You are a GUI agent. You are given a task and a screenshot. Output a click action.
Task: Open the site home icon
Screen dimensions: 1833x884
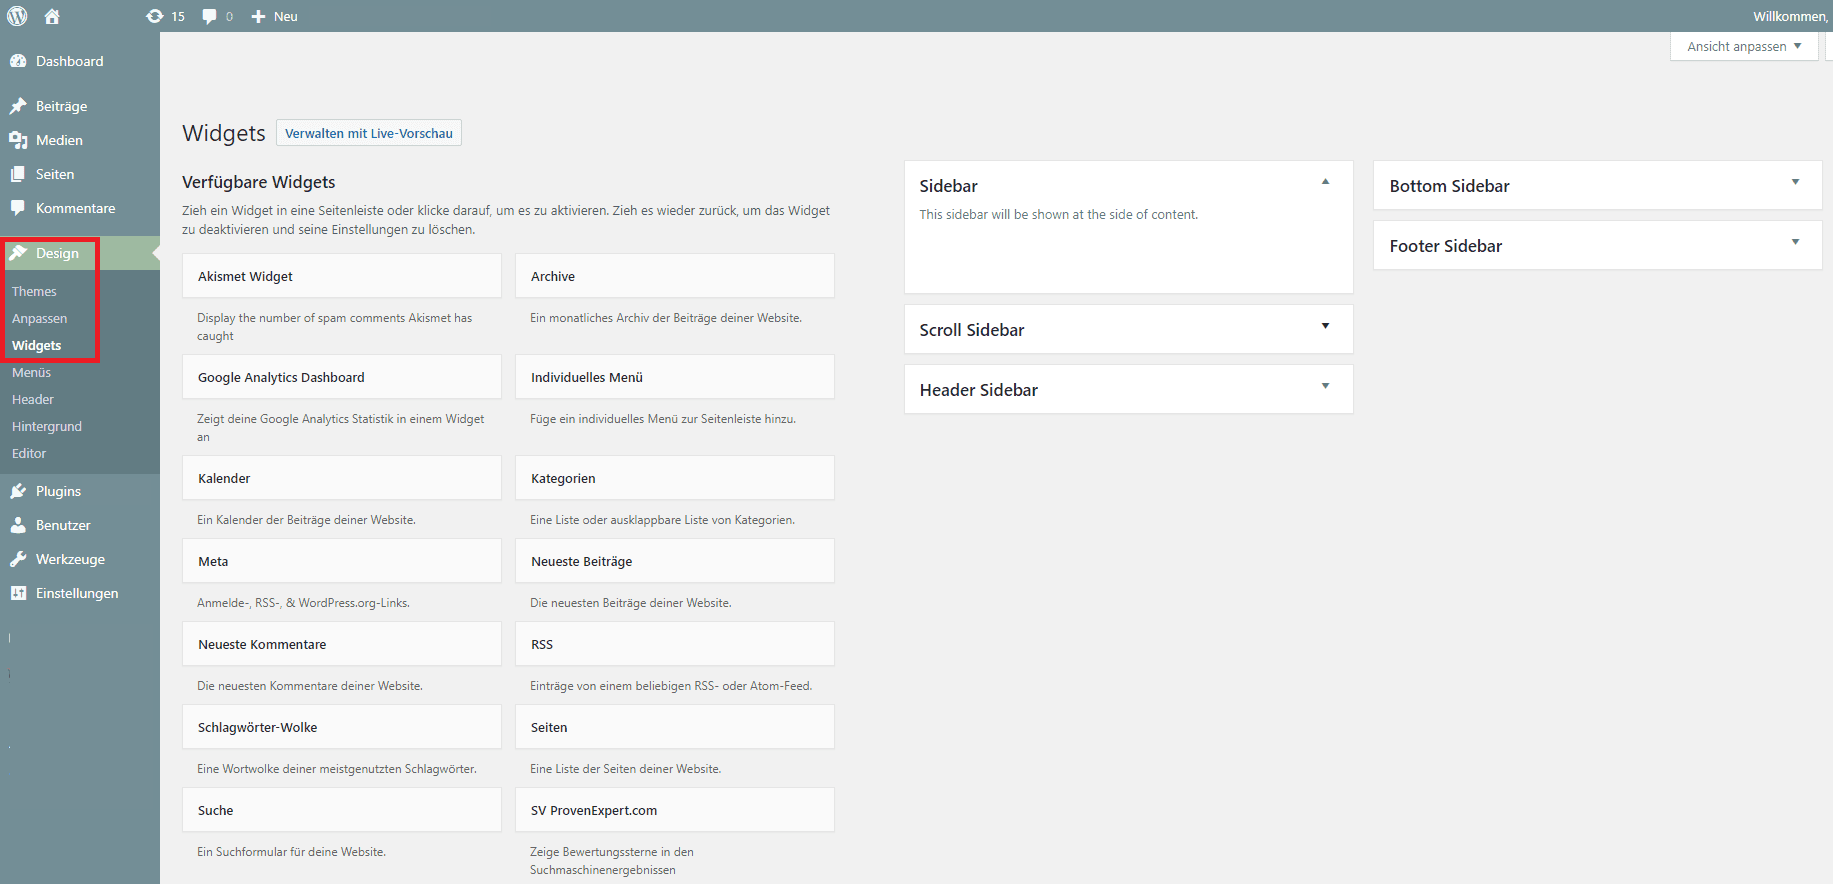(52, 16)
